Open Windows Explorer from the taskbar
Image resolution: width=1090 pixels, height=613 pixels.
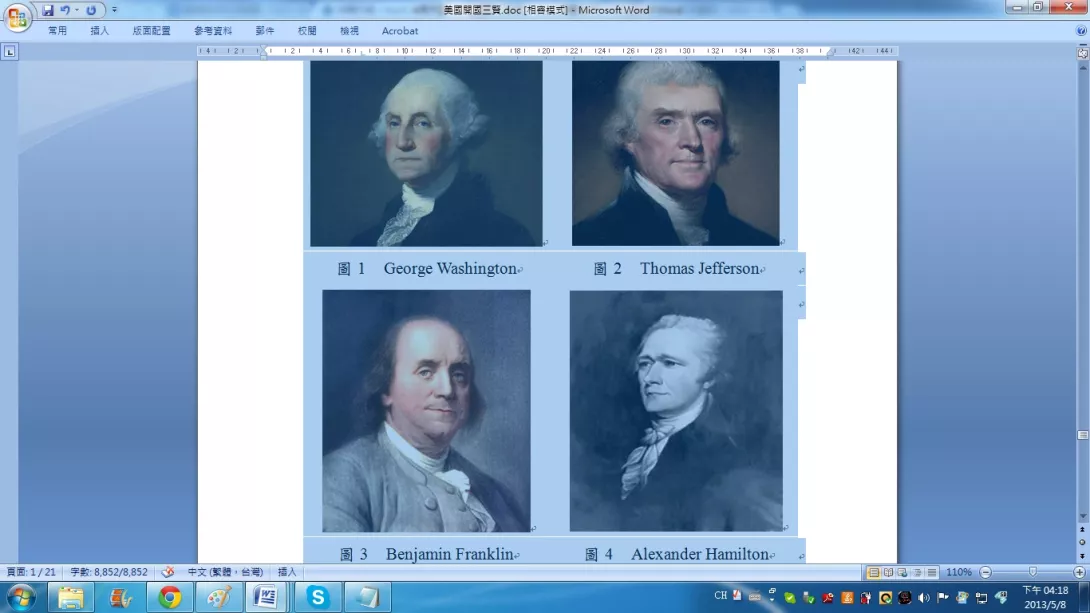click(70, 598)
